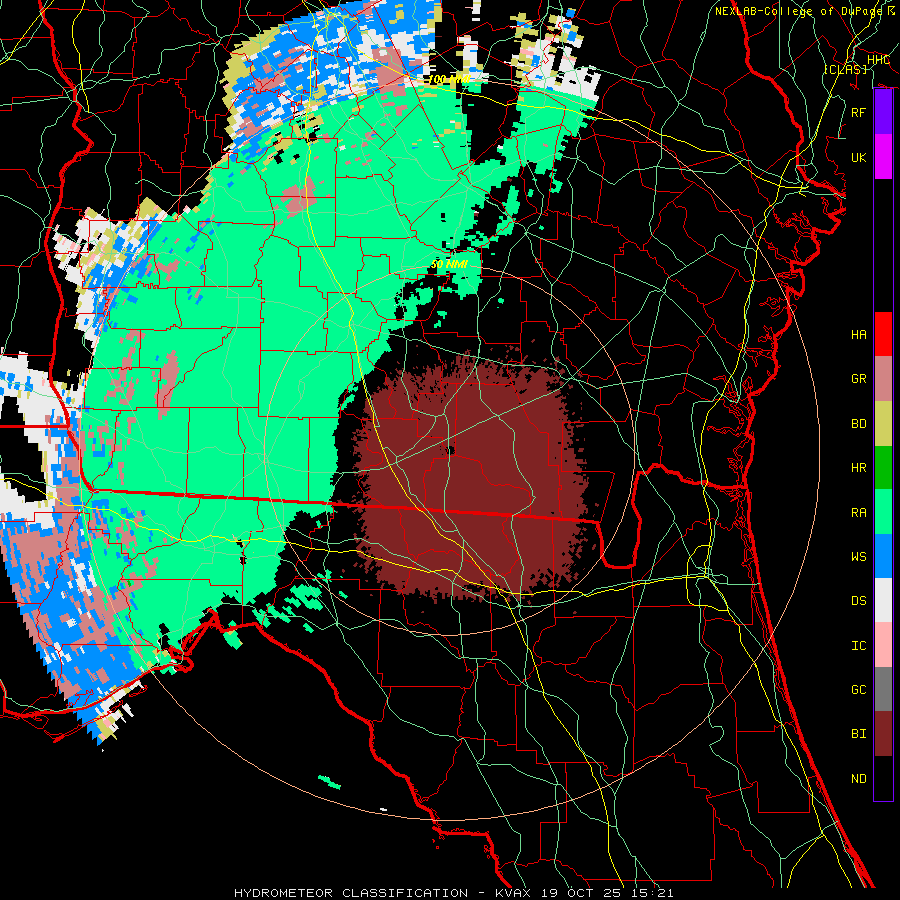Click the BI brown legend swatch
Image resolution: width=900 pixels, height=900 pixels.
click(x=883, y=734)
